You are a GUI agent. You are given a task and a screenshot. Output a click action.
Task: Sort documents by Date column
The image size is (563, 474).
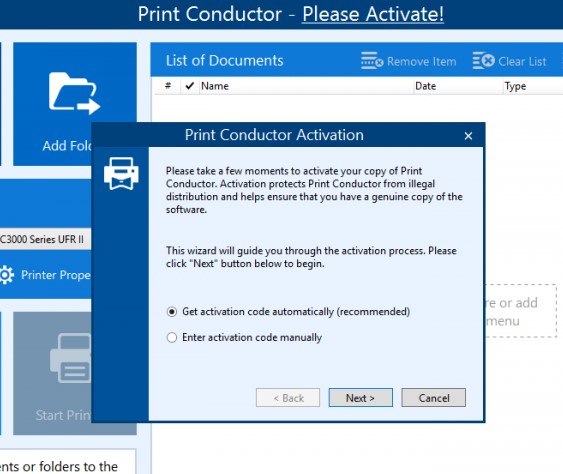(x=458, y=86)
